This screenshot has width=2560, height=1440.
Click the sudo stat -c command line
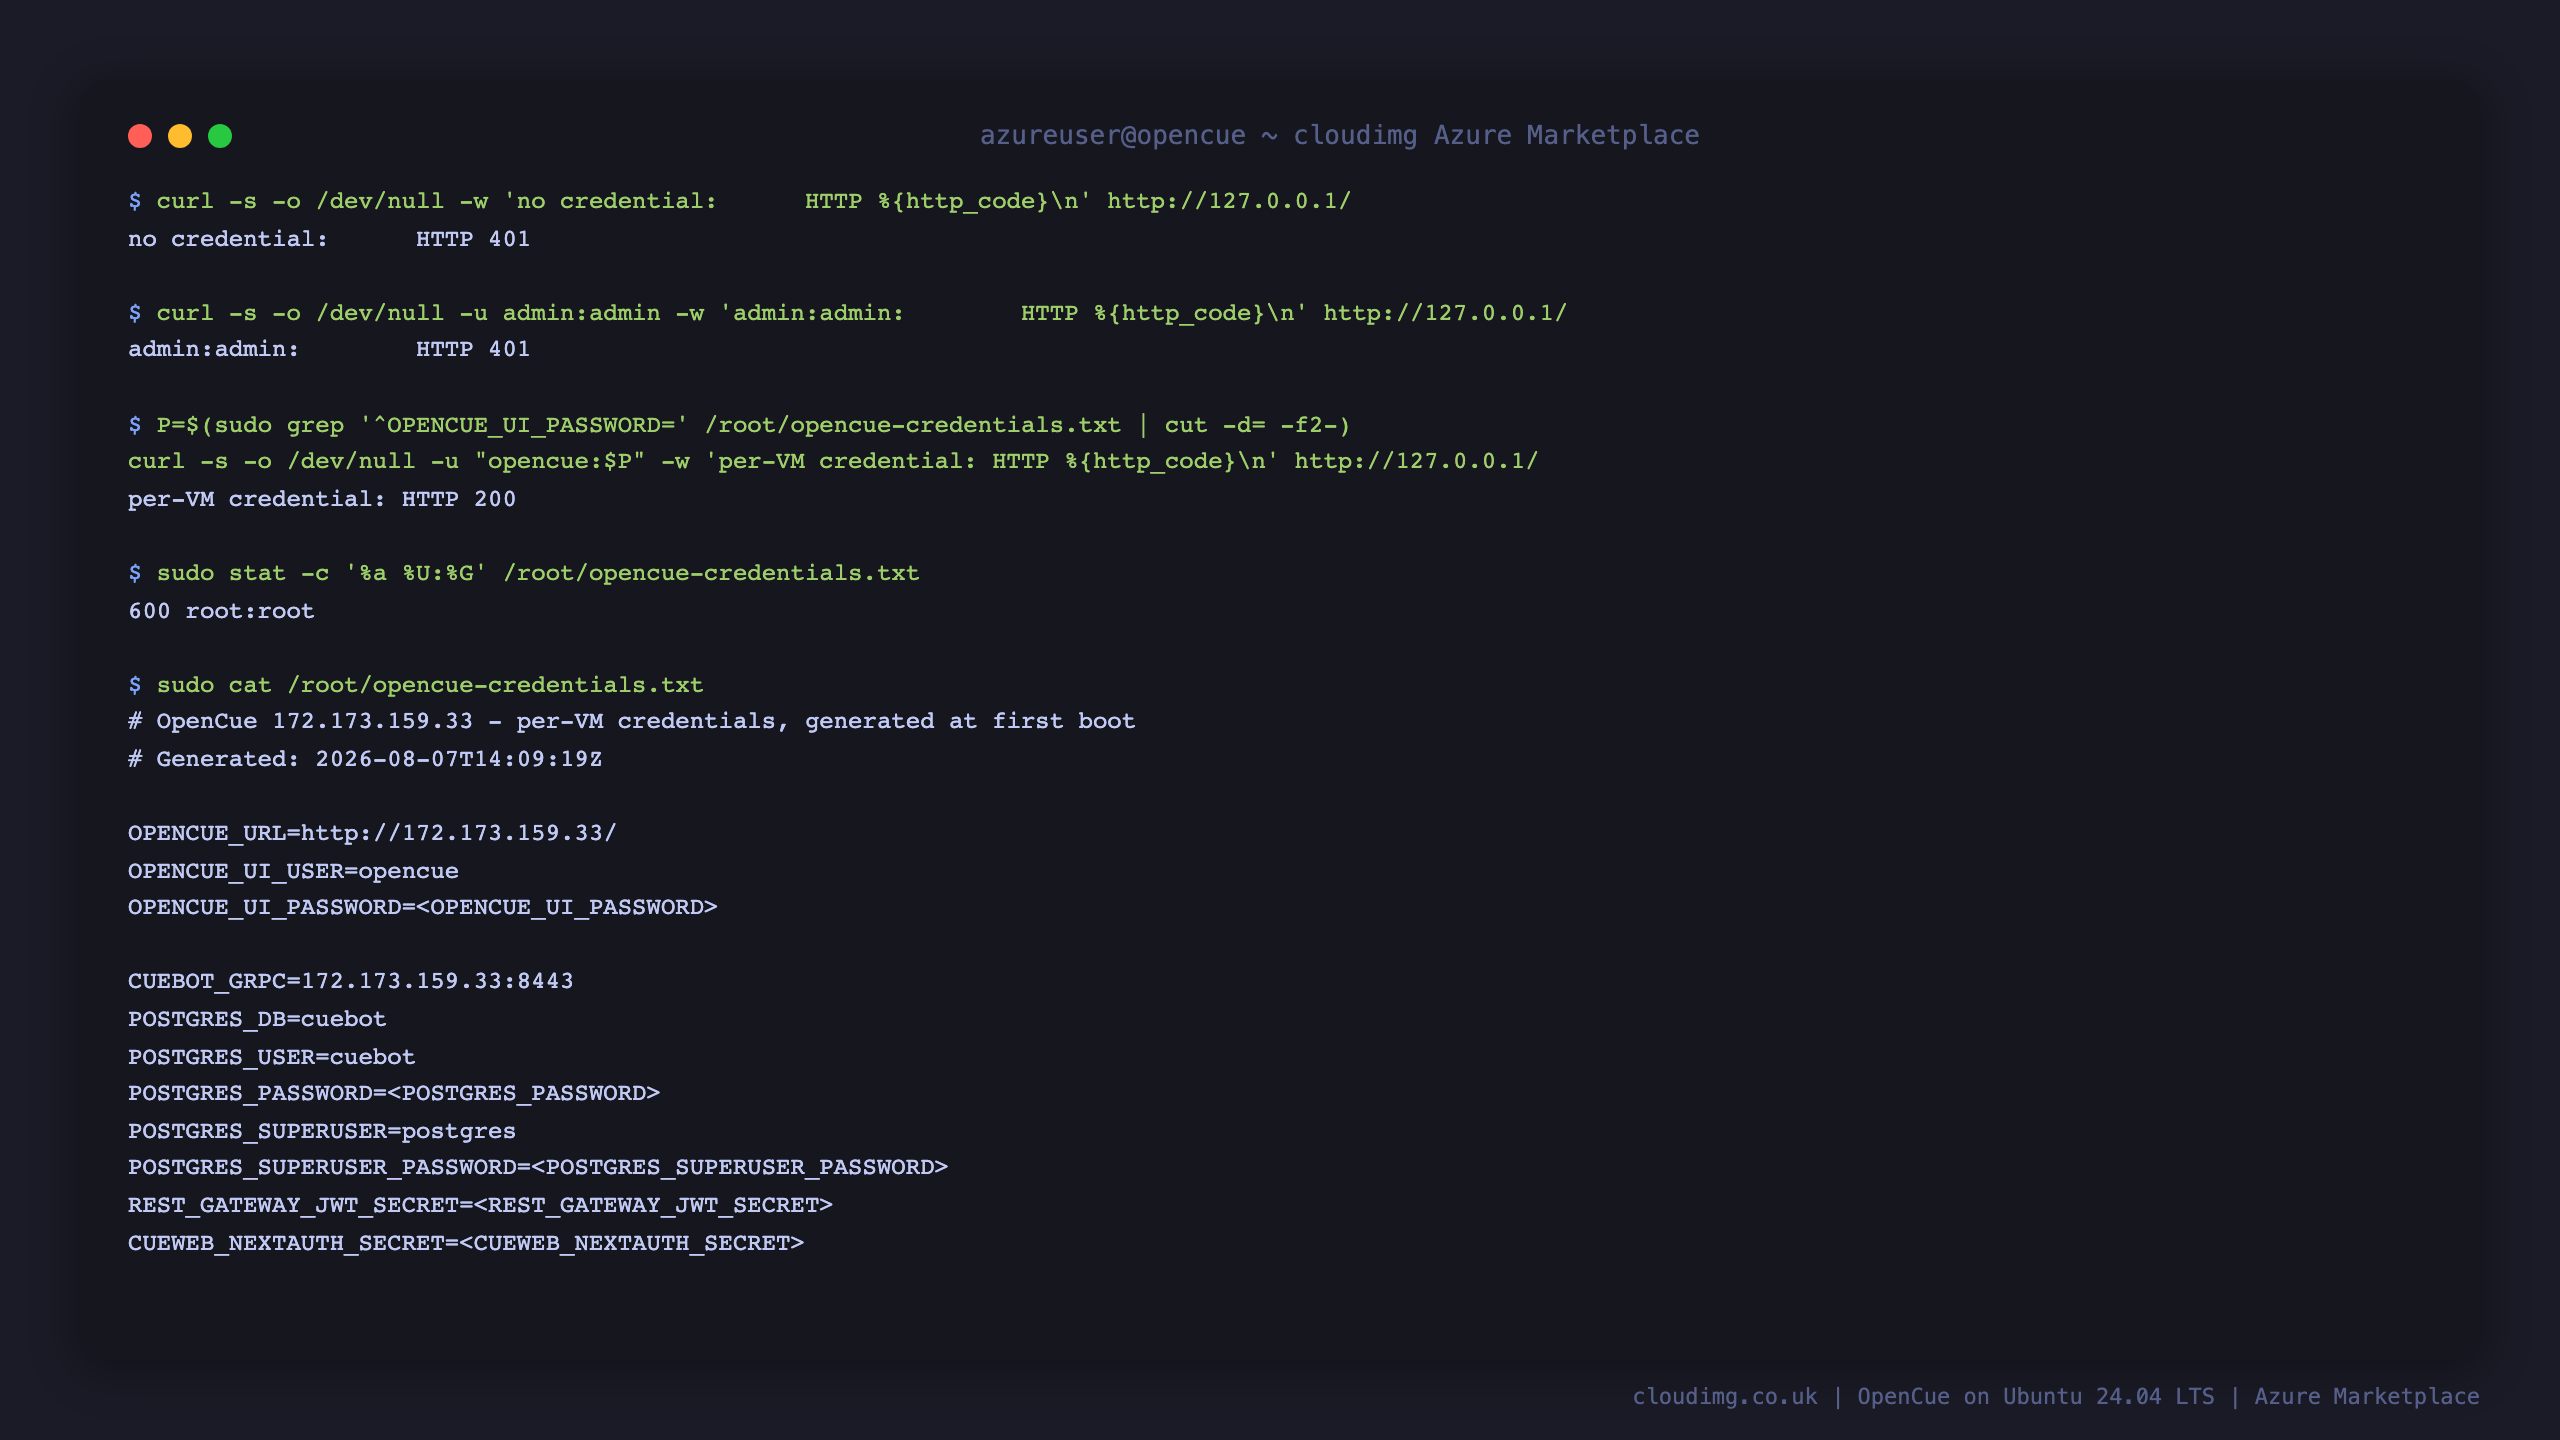click(x=523, y=573)
